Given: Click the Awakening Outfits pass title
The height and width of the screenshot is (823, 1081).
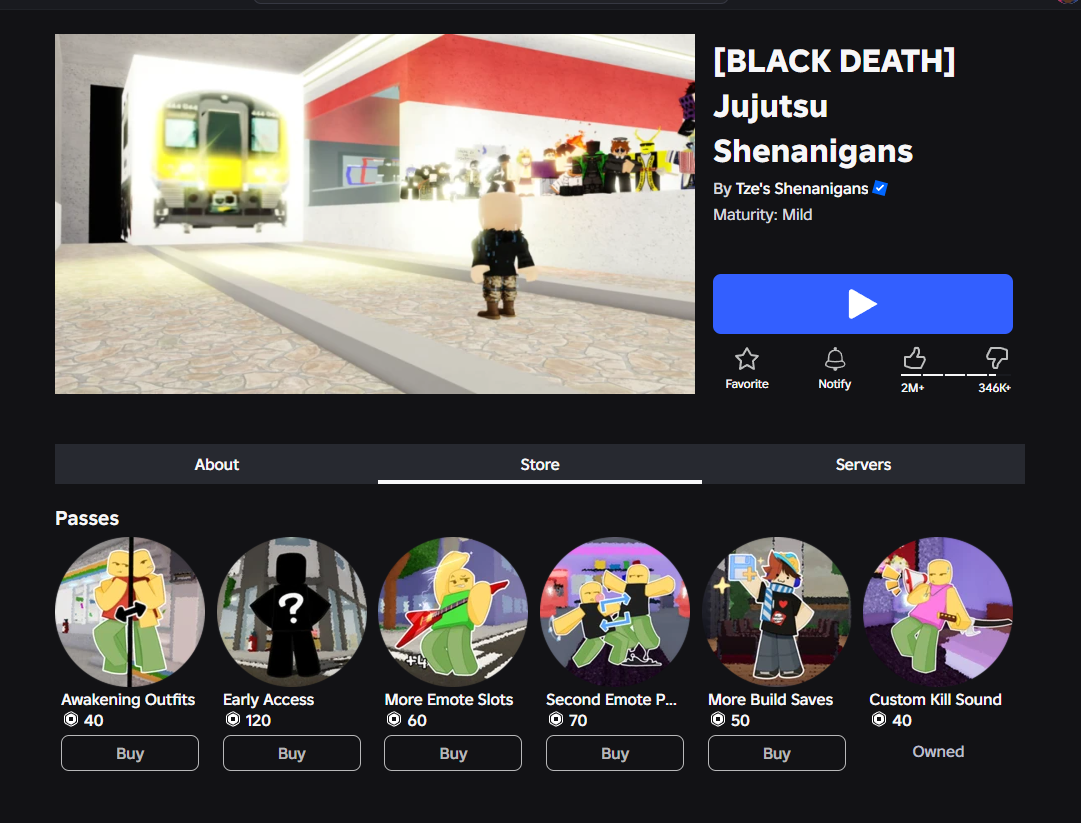Looking at the screenshot, I should 128,700.
